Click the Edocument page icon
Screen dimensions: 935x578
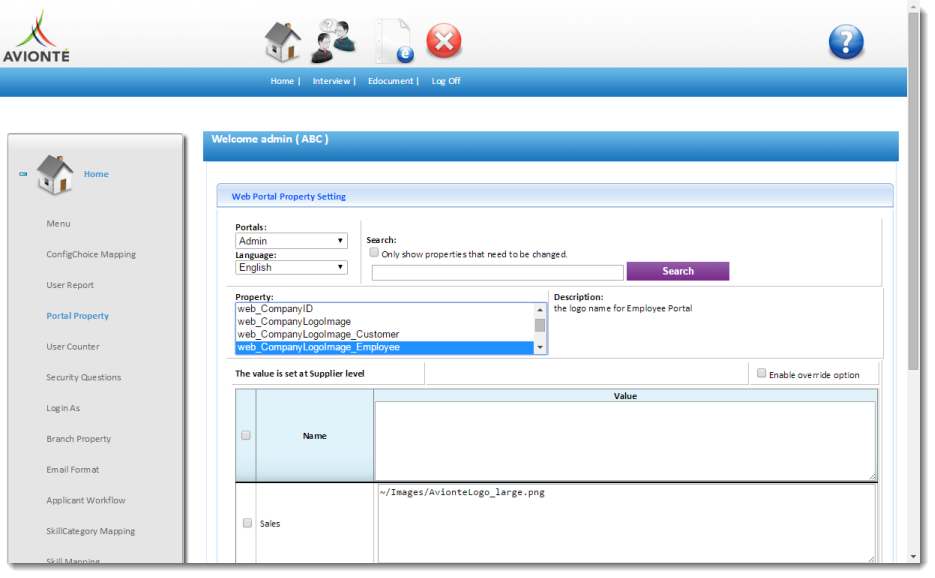[x=393, y=42]
